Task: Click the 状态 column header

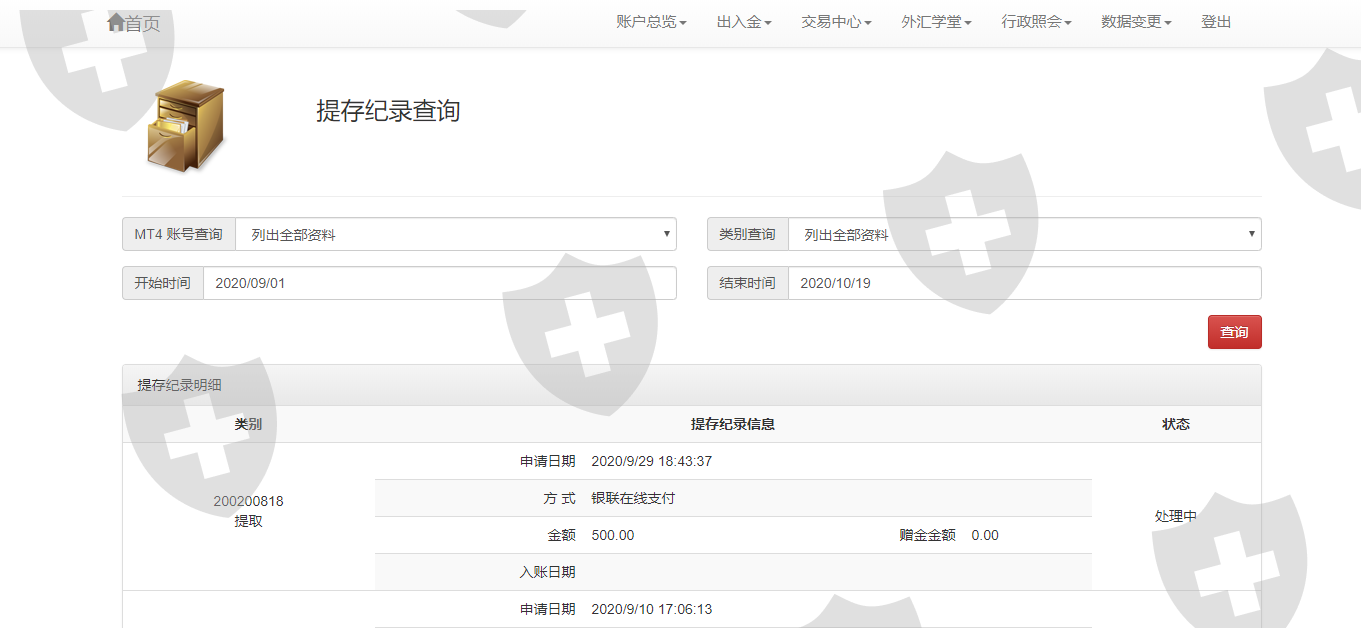Action: tap(1176, 424)
